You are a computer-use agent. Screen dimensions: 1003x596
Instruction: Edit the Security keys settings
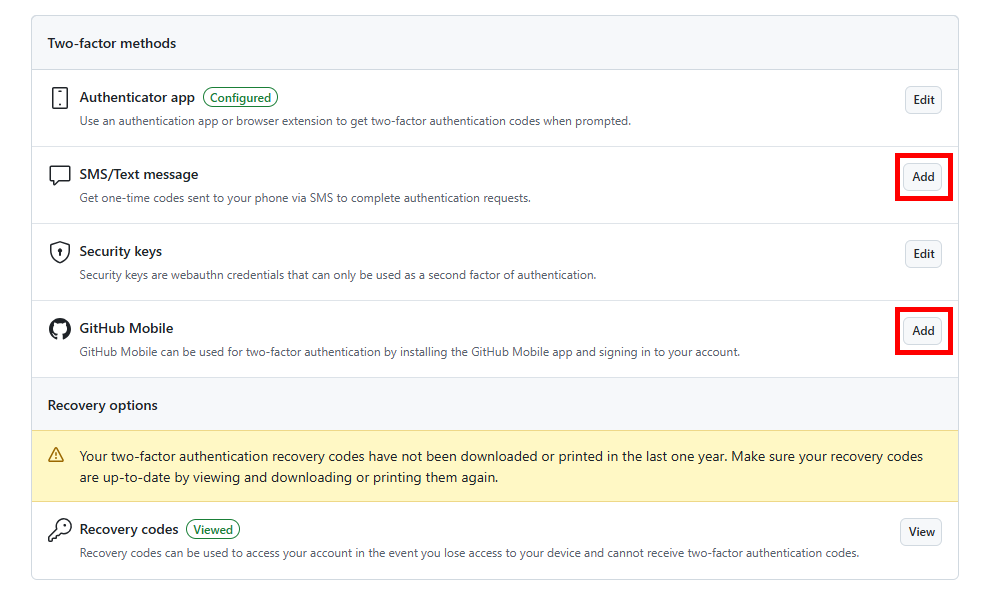tap(923, 254)
